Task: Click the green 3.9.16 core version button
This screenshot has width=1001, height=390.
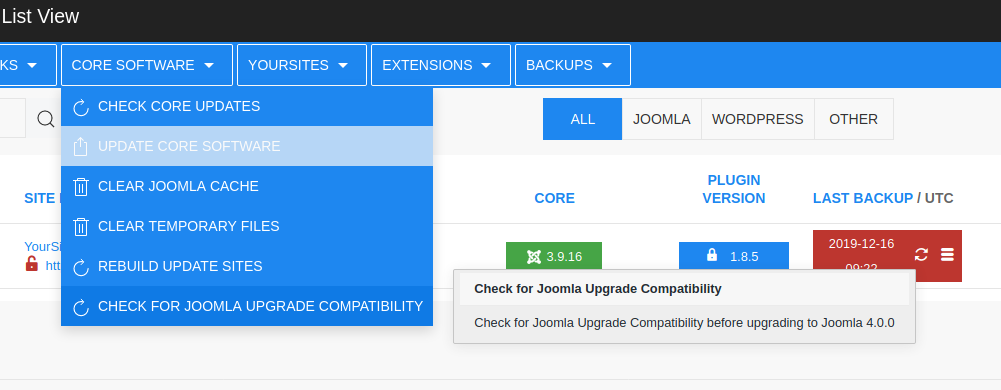Action: click(553, 257)
